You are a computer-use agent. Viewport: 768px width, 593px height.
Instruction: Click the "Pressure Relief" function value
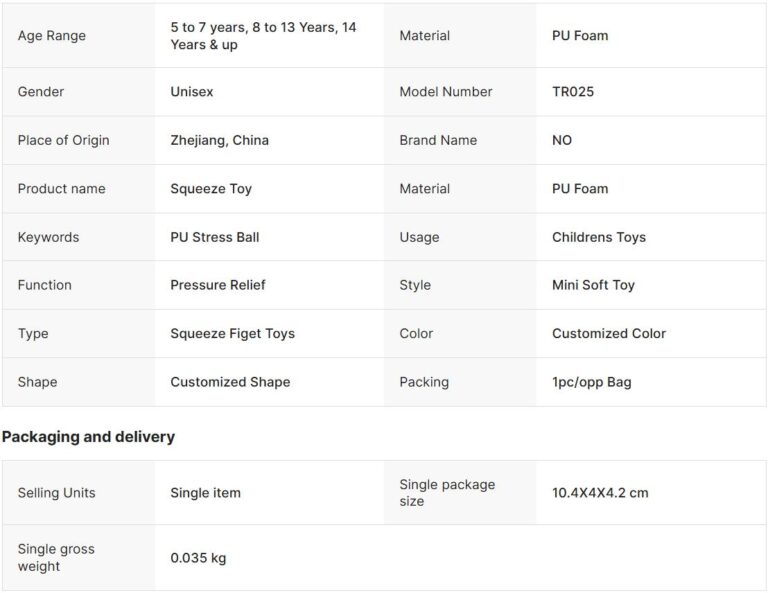pos(218,285)
